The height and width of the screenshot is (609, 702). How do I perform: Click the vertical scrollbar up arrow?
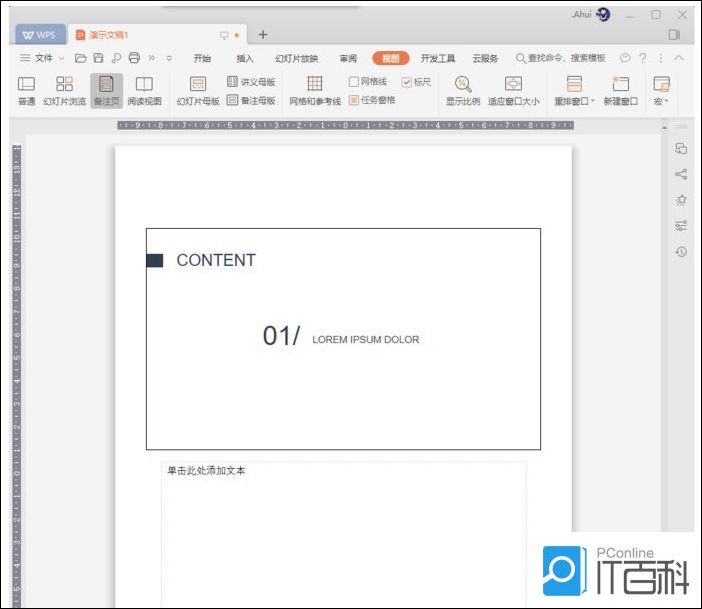click(x=664, y=128)
